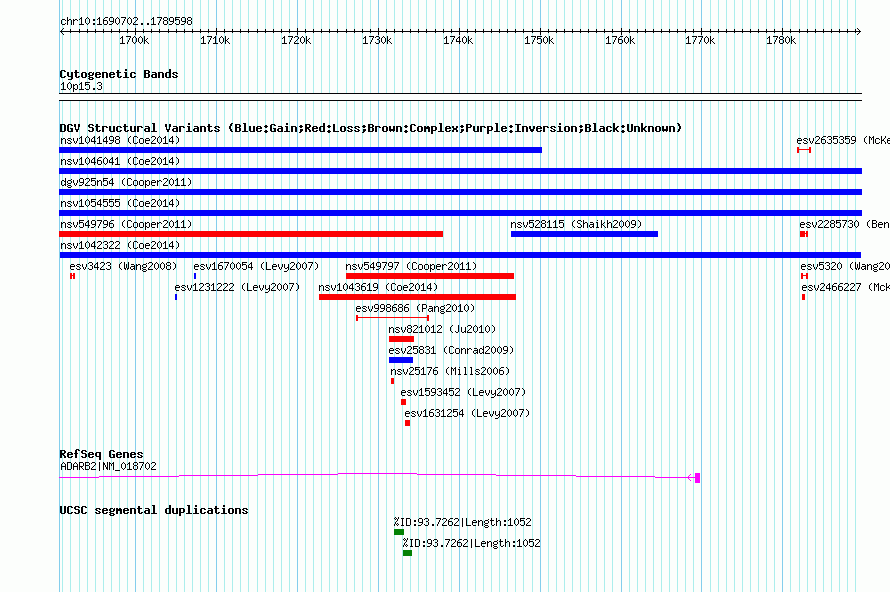Open variant nsv1041498 (Coe2014) label
The image size is (890, 592).
[x=120, y=140]
